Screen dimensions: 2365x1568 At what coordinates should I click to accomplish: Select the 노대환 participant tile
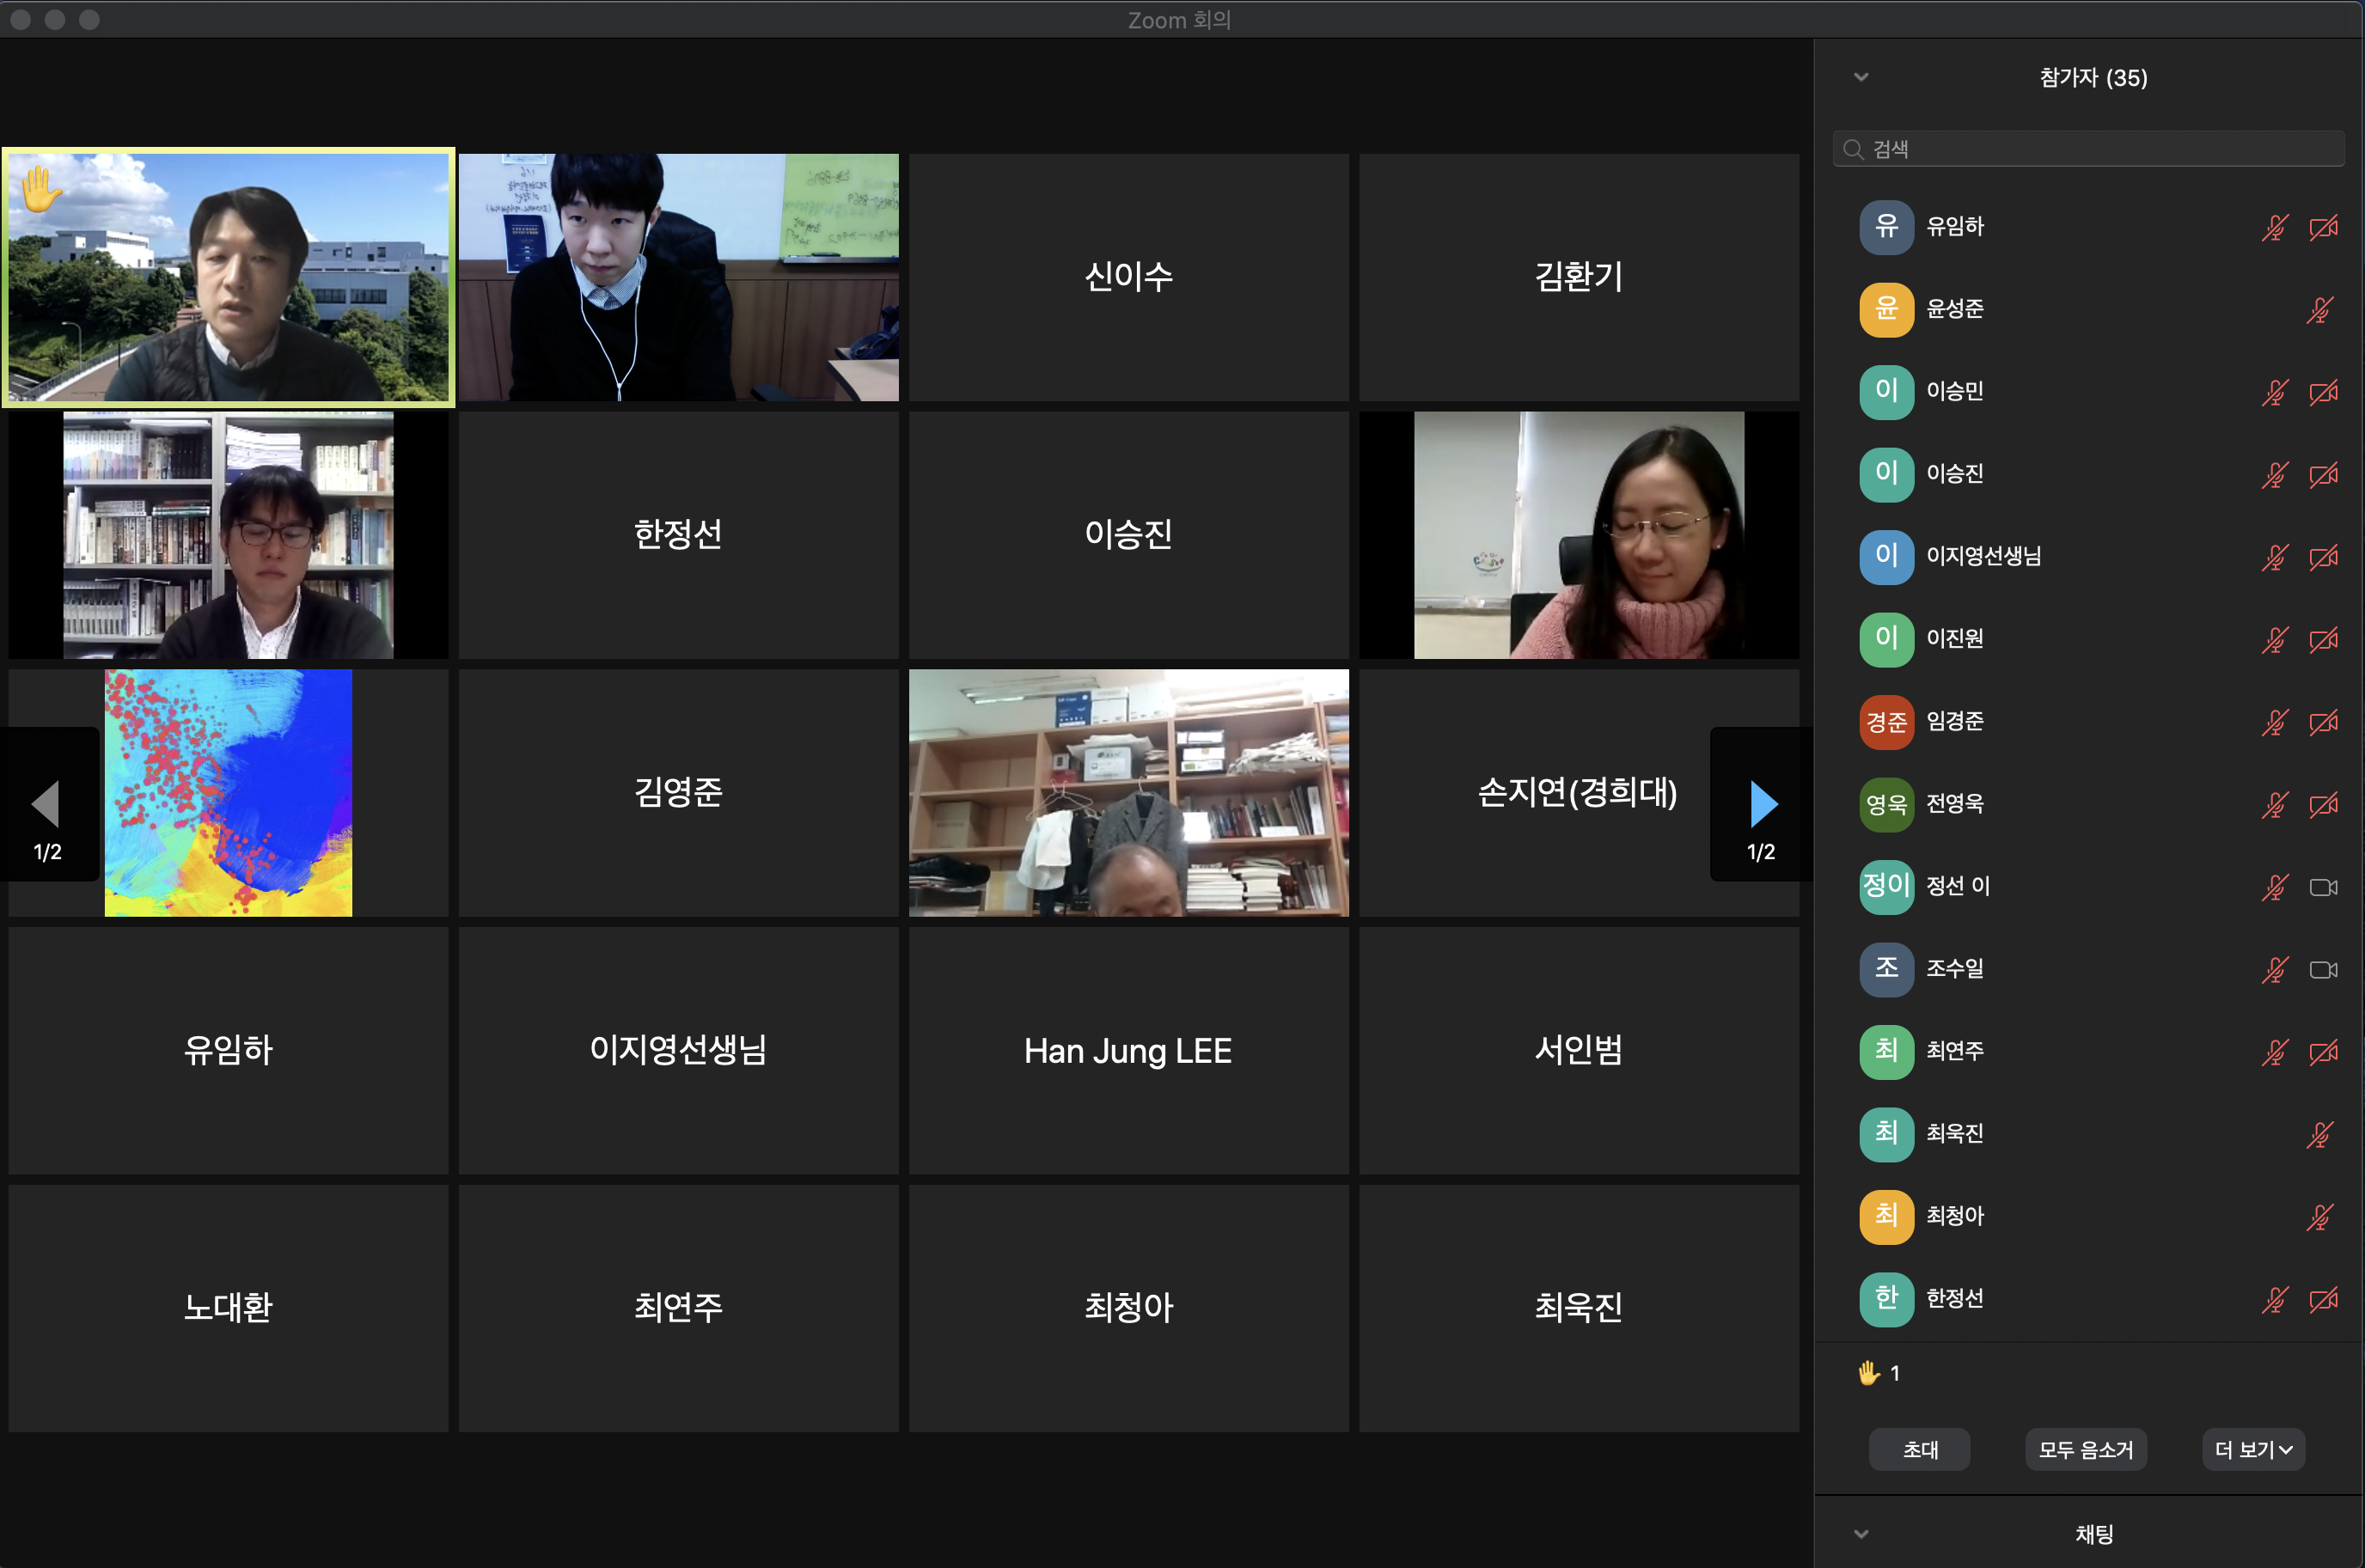point(228,1309)
